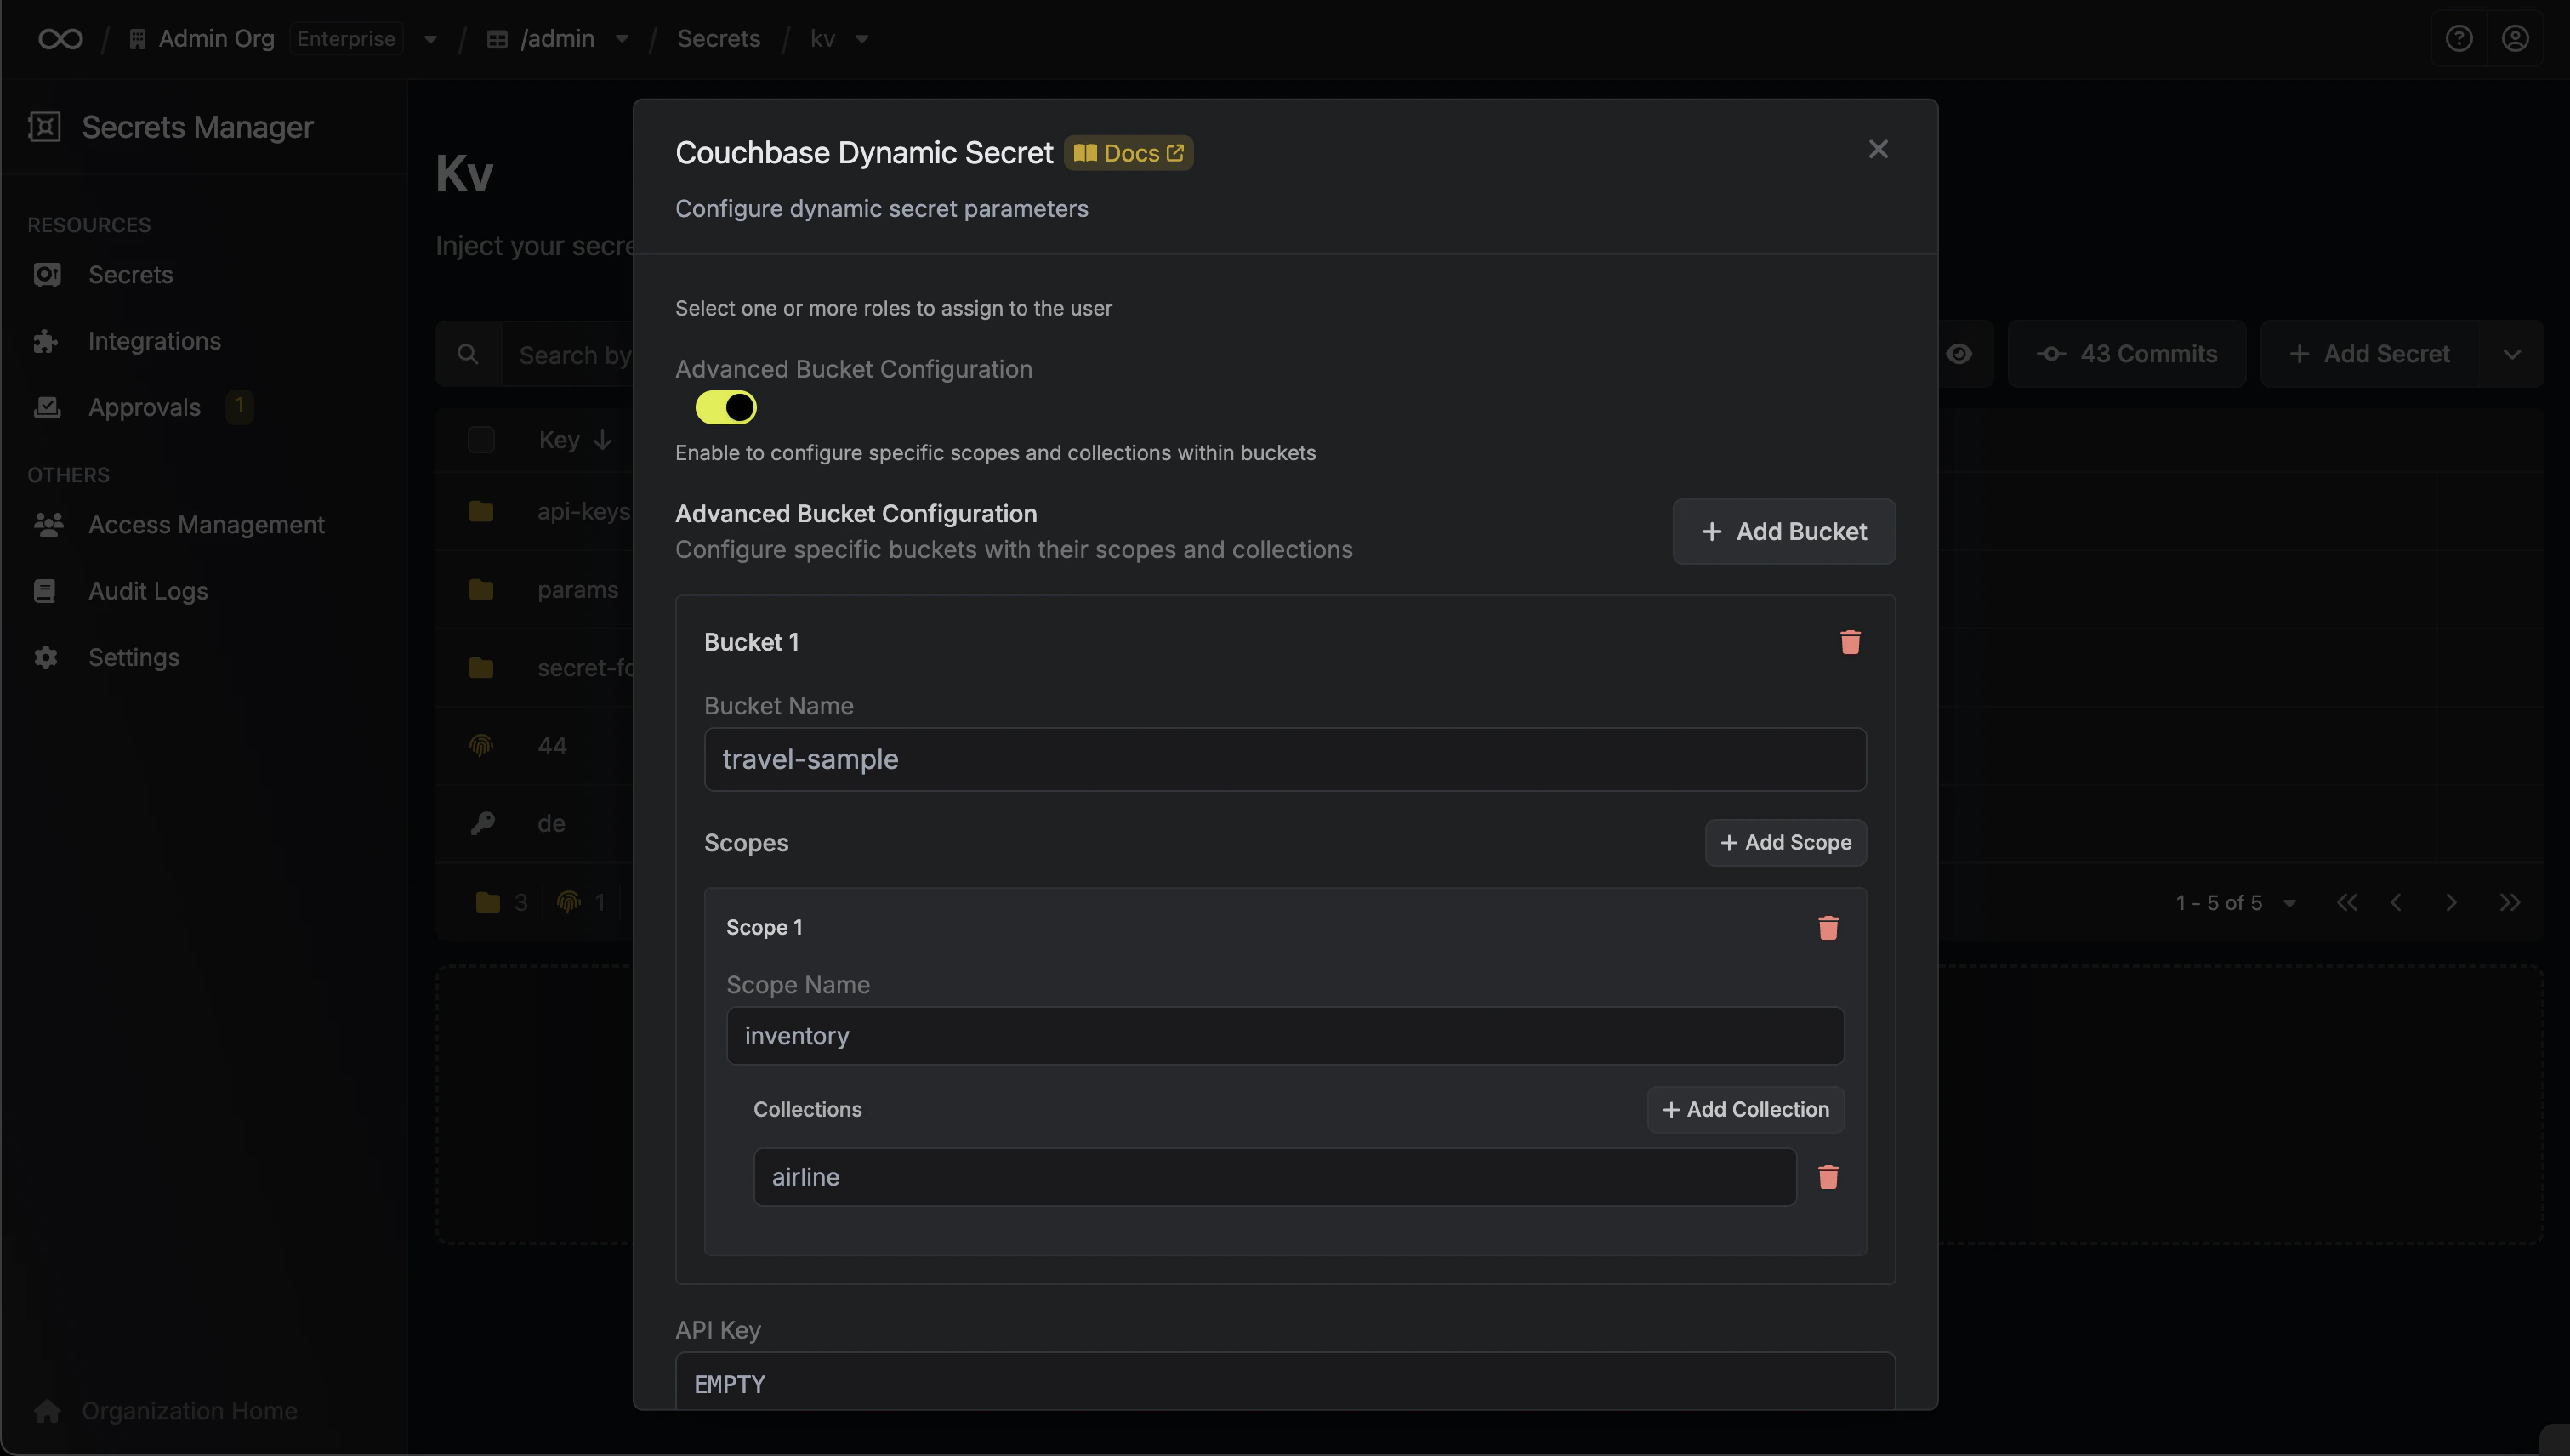
Task: Open Secrets in the sidebar
Action: 130,275
